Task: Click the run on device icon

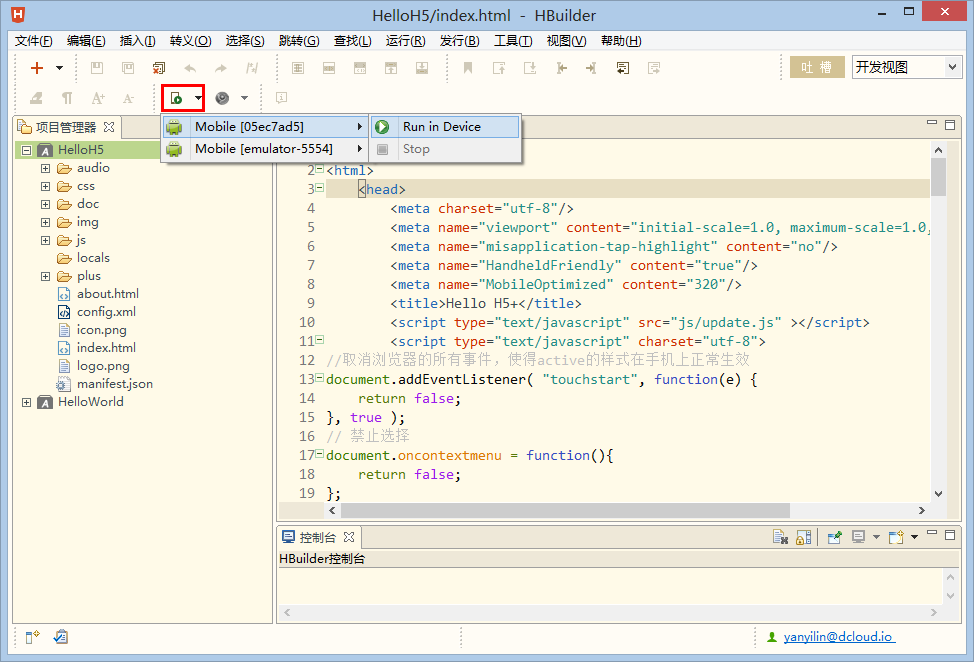Action: tap(176, 98)
